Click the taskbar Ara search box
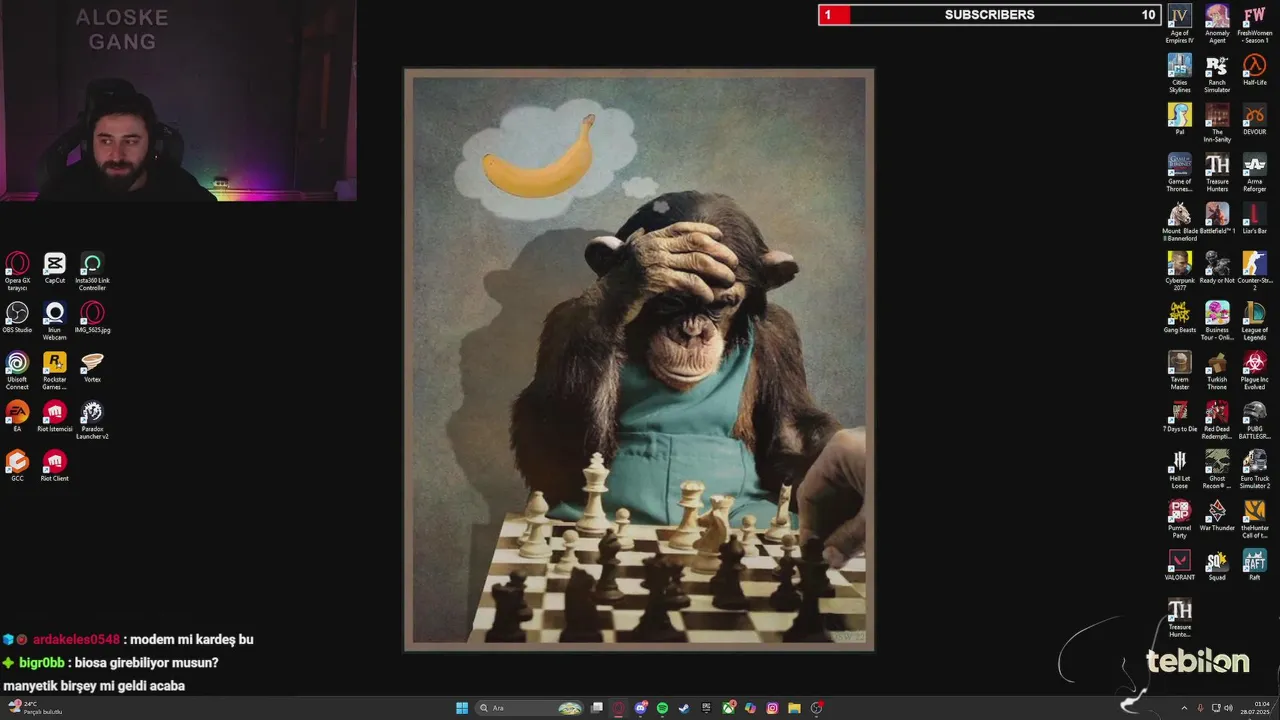 529,708
